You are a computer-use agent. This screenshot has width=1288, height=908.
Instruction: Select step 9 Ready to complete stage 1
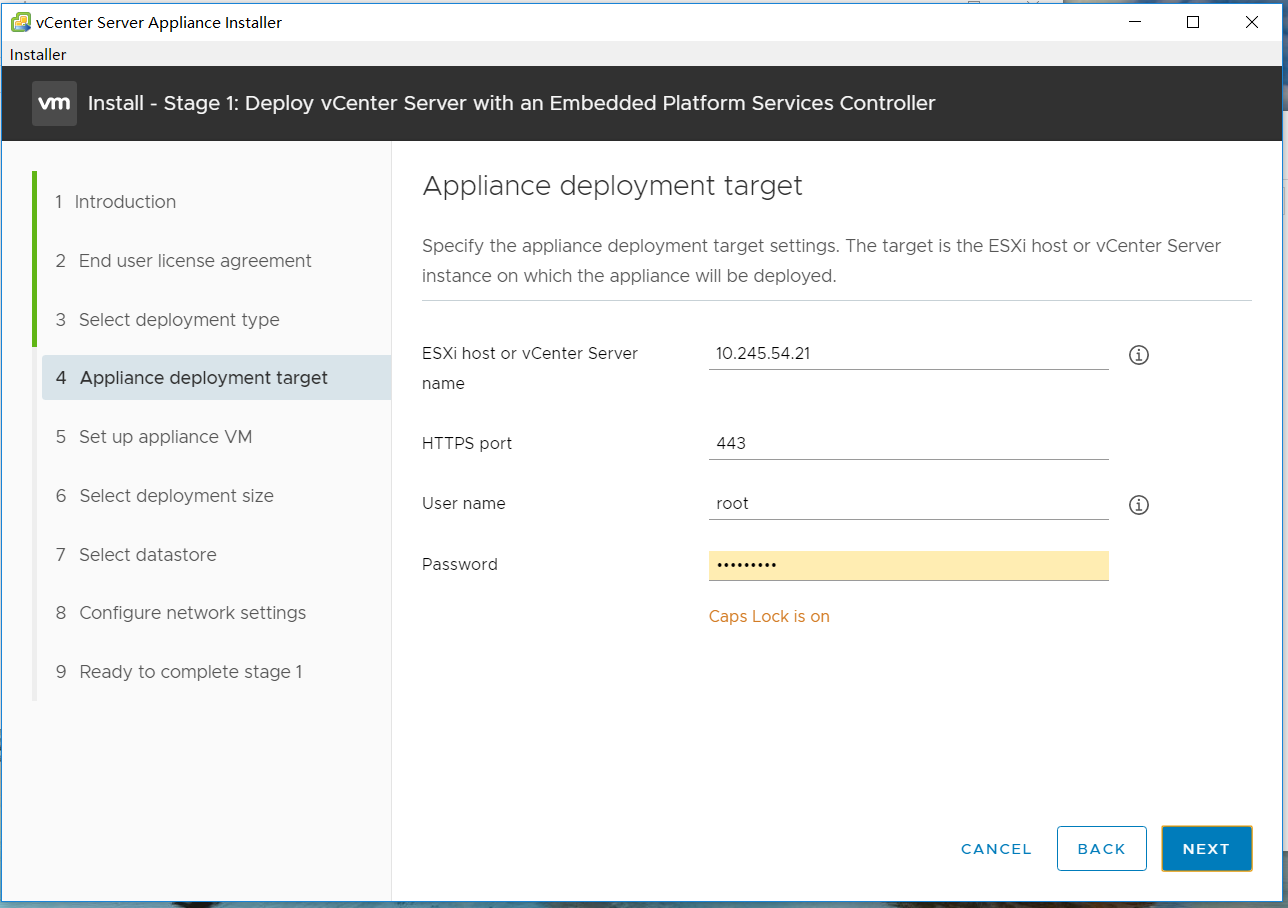(179, 672)
